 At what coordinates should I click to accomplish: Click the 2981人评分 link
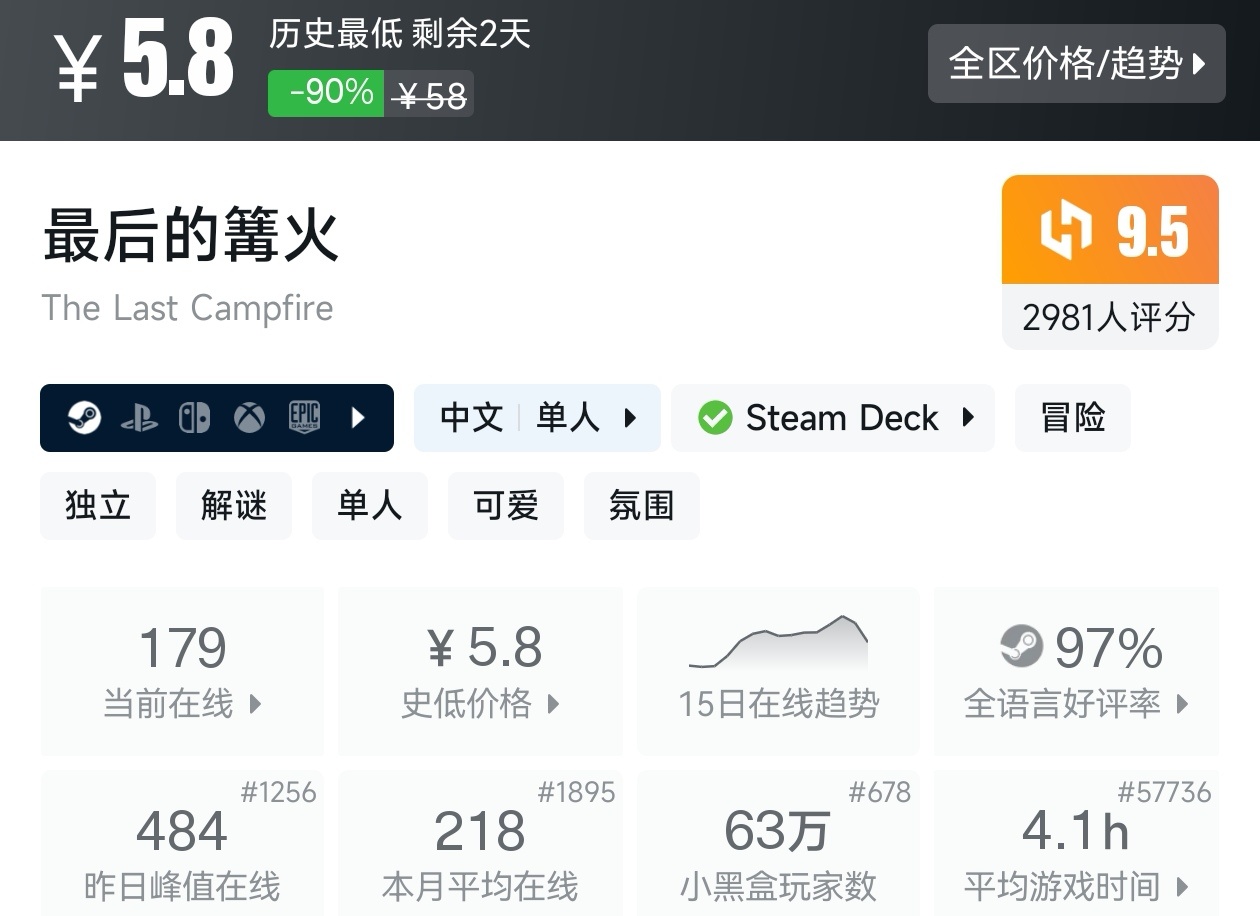1109,317
